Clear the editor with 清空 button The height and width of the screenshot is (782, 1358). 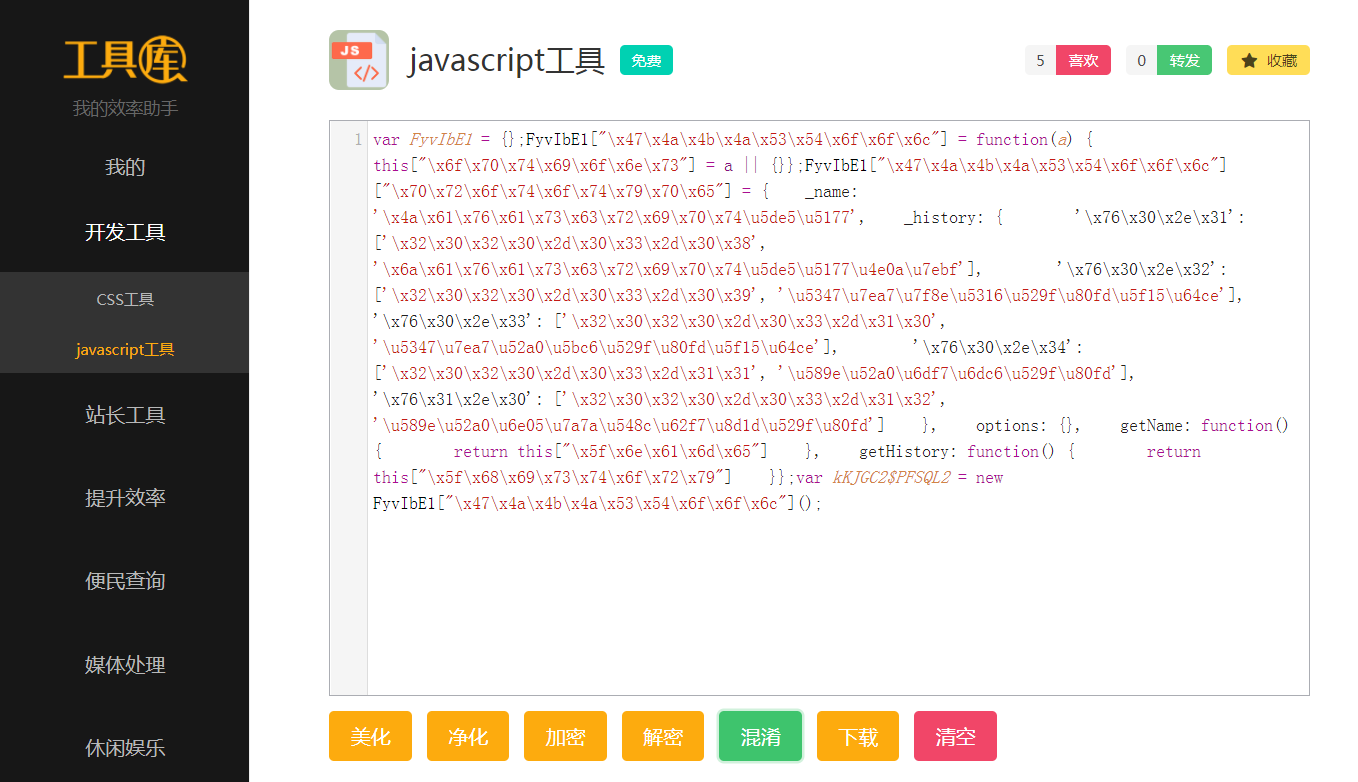[x=955, y=737]
